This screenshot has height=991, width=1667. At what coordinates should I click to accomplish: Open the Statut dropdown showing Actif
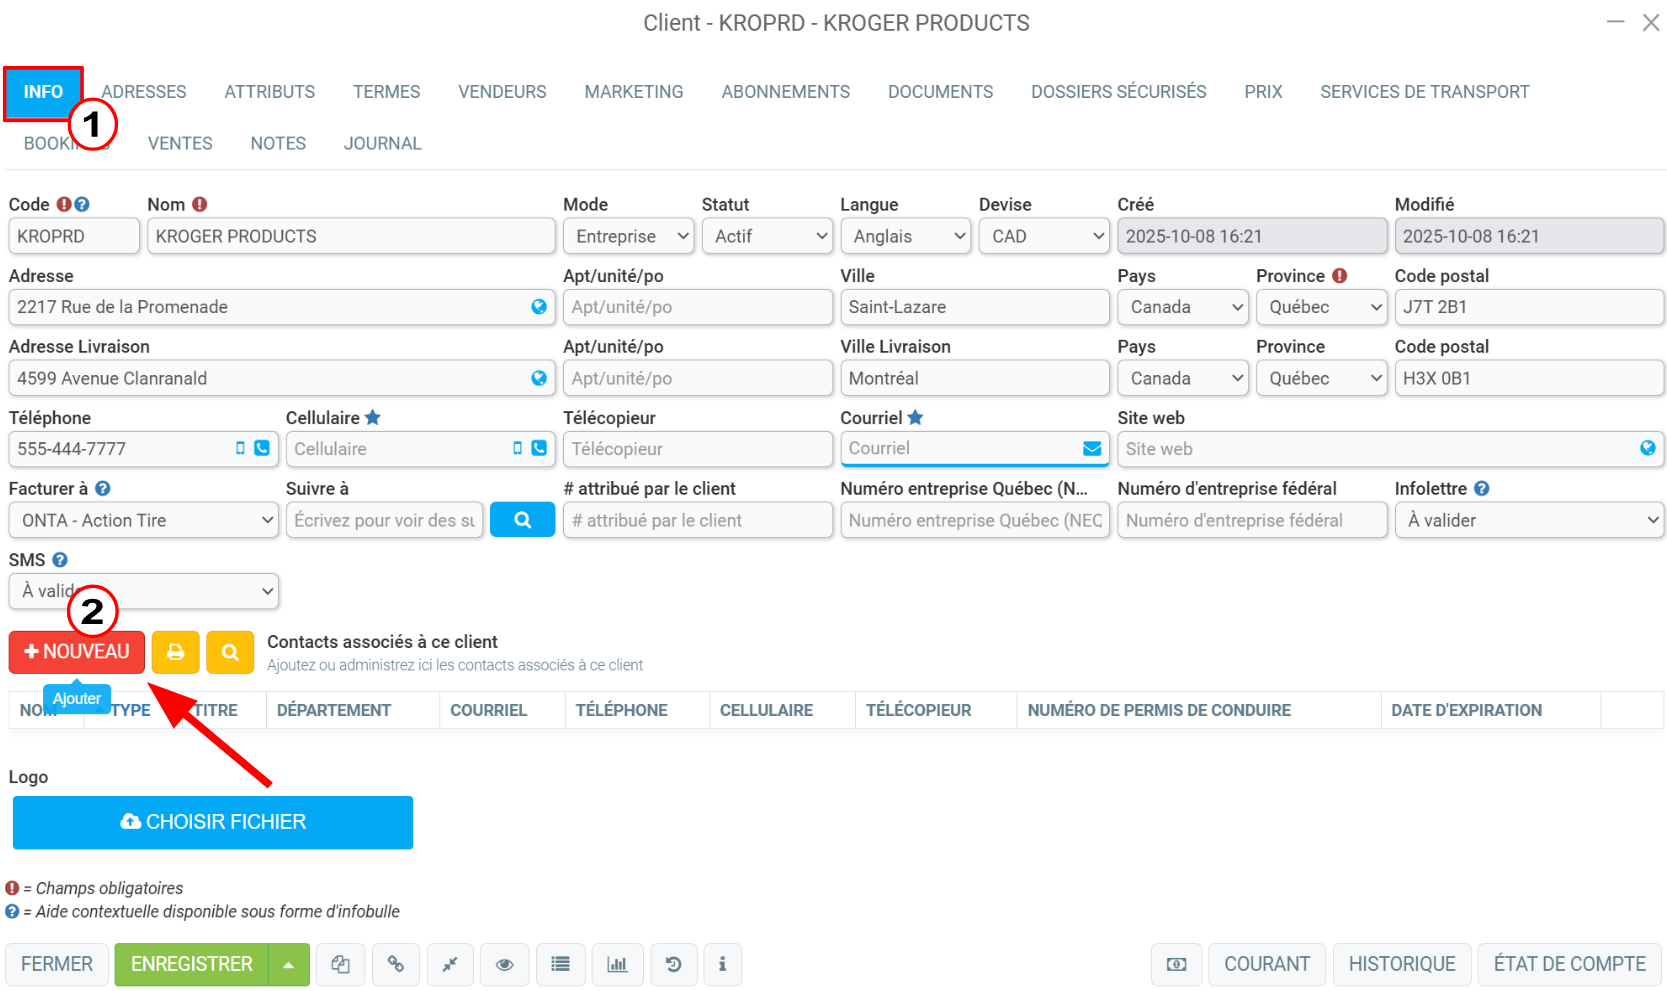coord(767,236)
